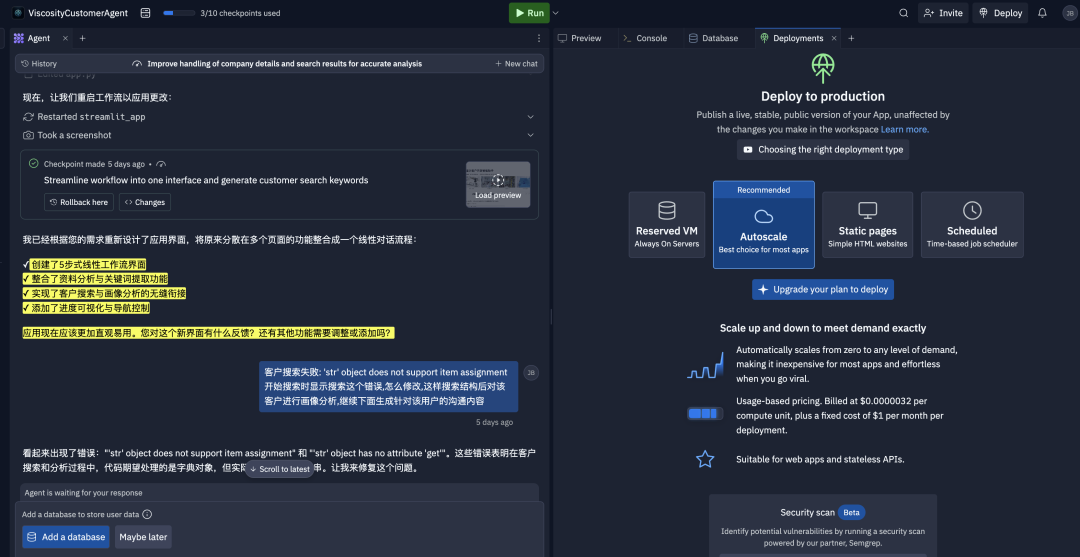Open the Load preview thumbnail

tap(498, 184)
